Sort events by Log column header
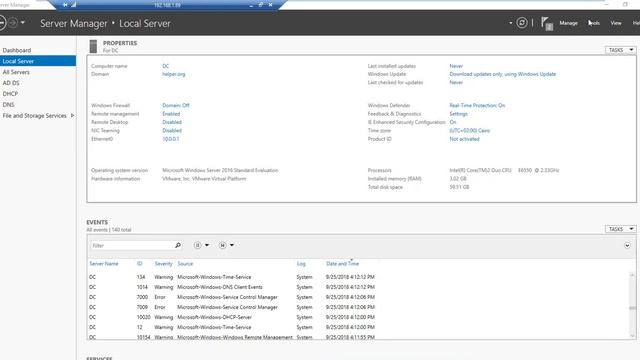 pos(301,264)
